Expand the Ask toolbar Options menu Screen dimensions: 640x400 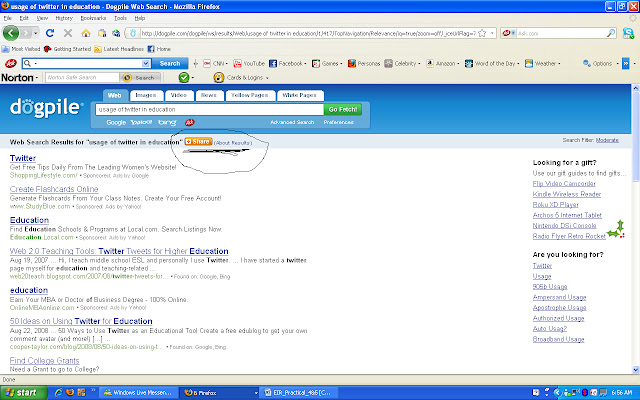coord(600,63)
